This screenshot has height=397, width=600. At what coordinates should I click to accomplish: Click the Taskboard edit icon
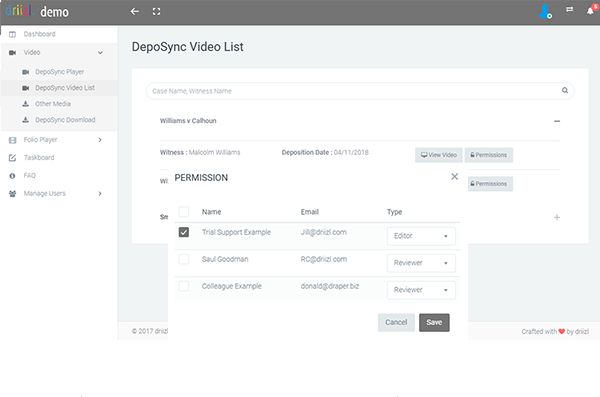(12, 158)
